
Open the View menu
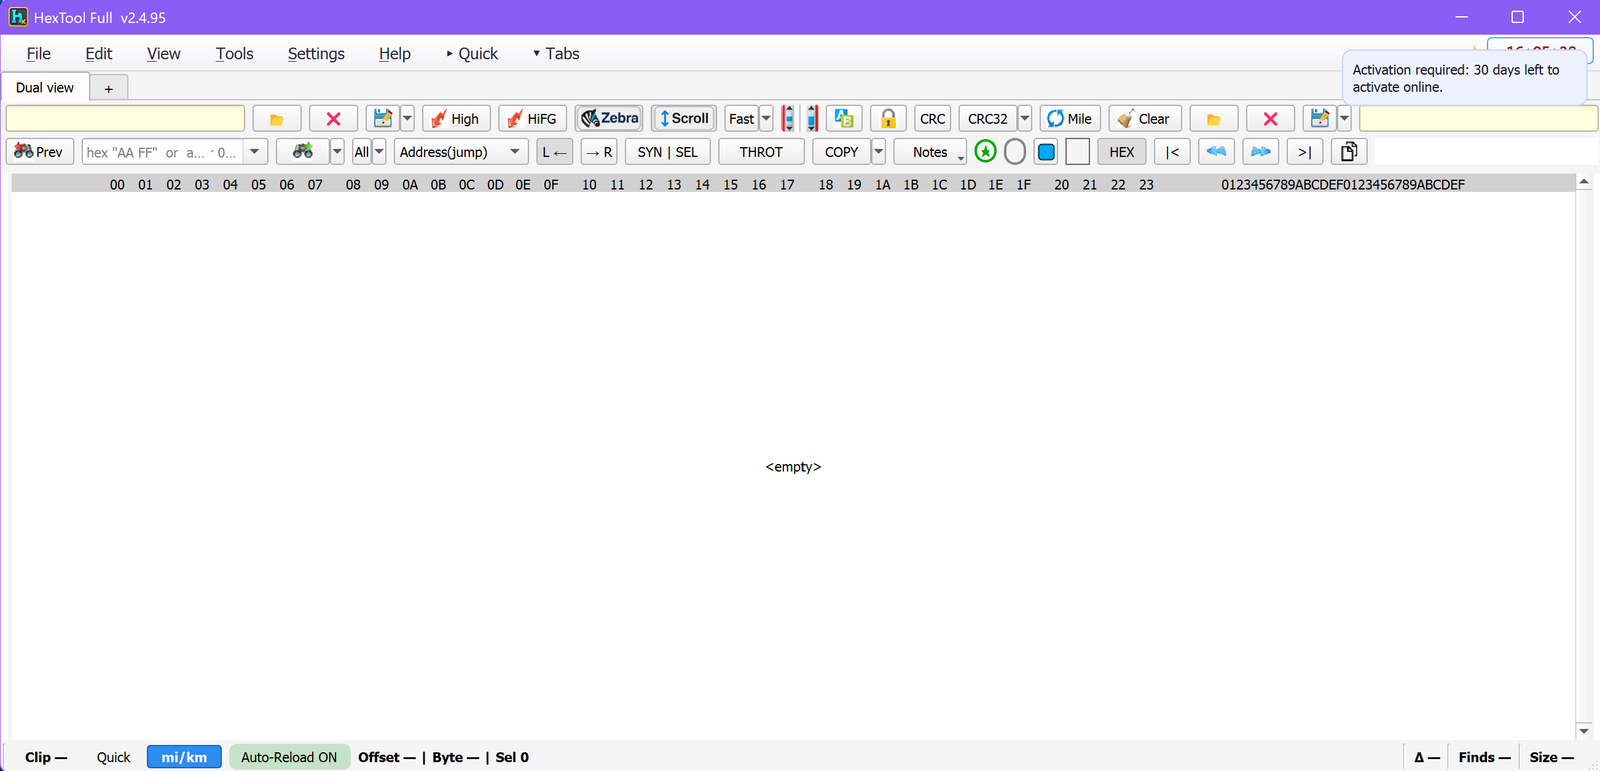click(x=163, y=54)
